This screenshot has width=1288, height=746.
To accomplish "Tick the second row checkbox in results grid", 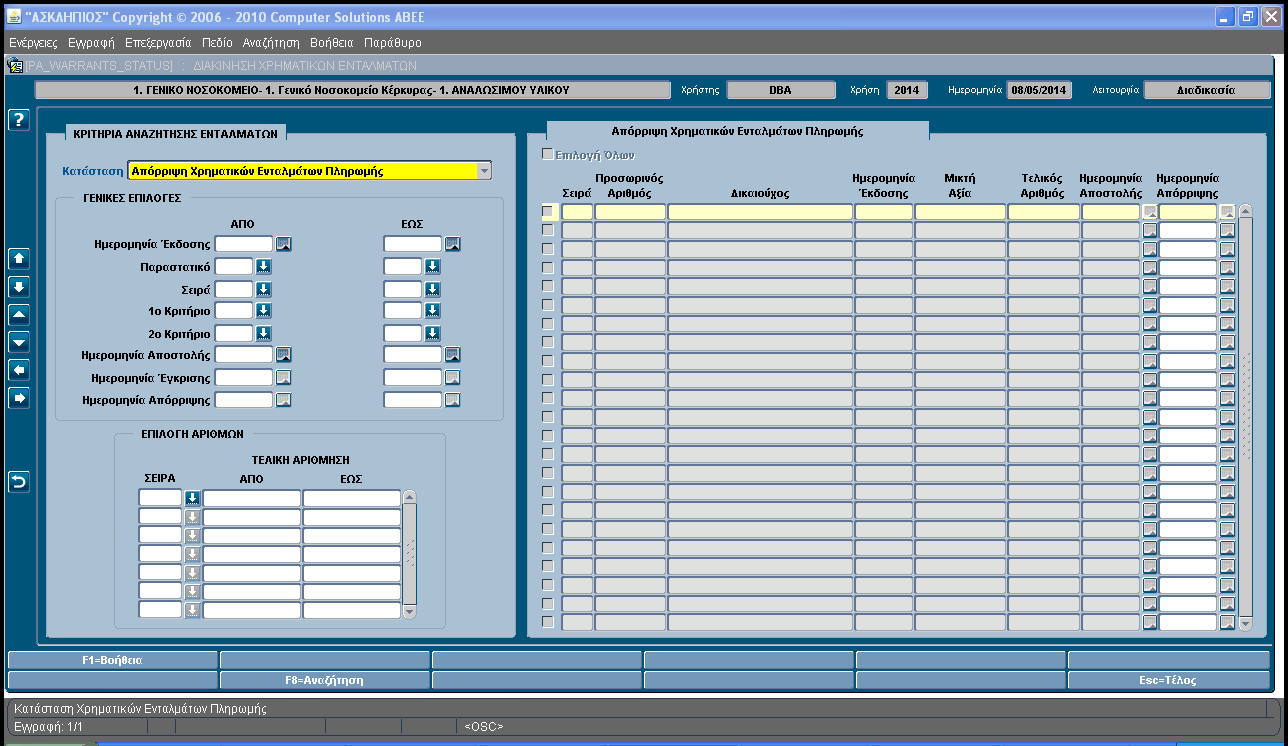I will (x=547, y=230).
